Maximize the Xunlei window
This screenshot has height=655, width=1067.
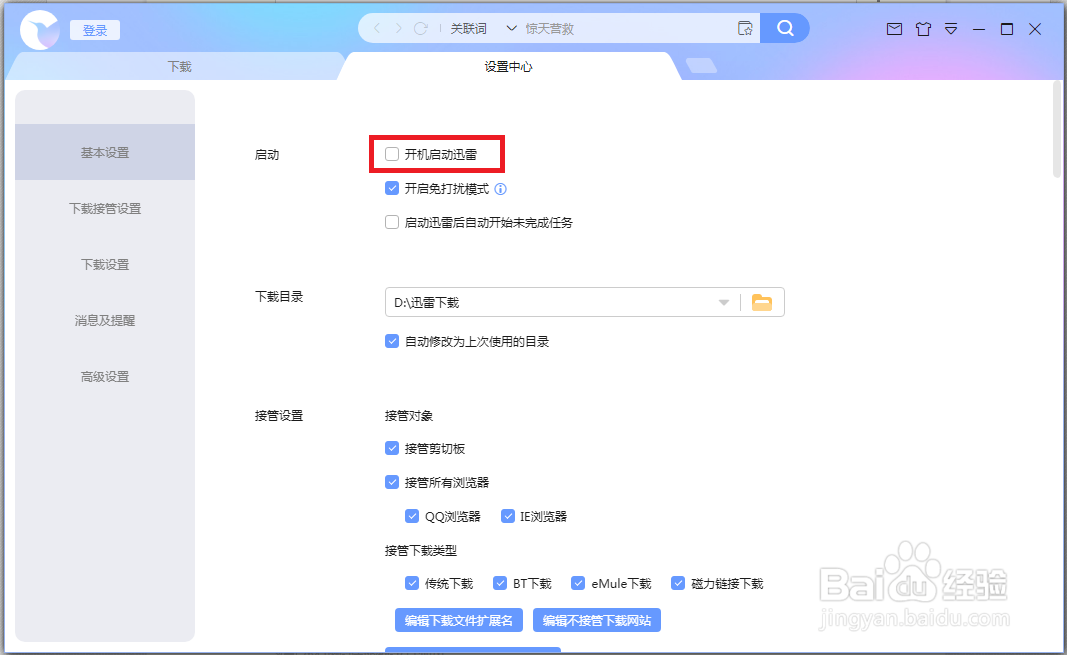point(1007,29)
